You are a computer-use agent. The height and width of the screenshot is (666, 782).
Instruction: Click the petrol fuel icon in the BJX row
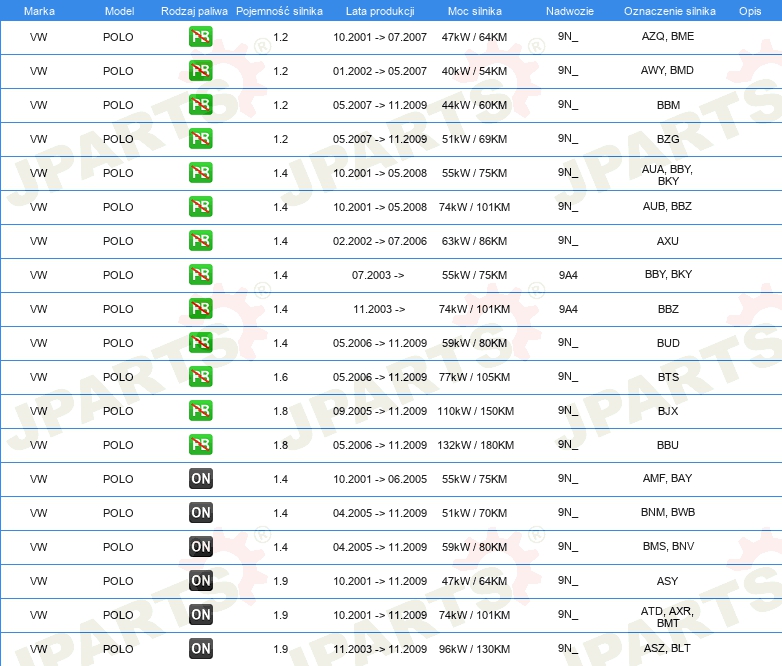coord(200,411)
